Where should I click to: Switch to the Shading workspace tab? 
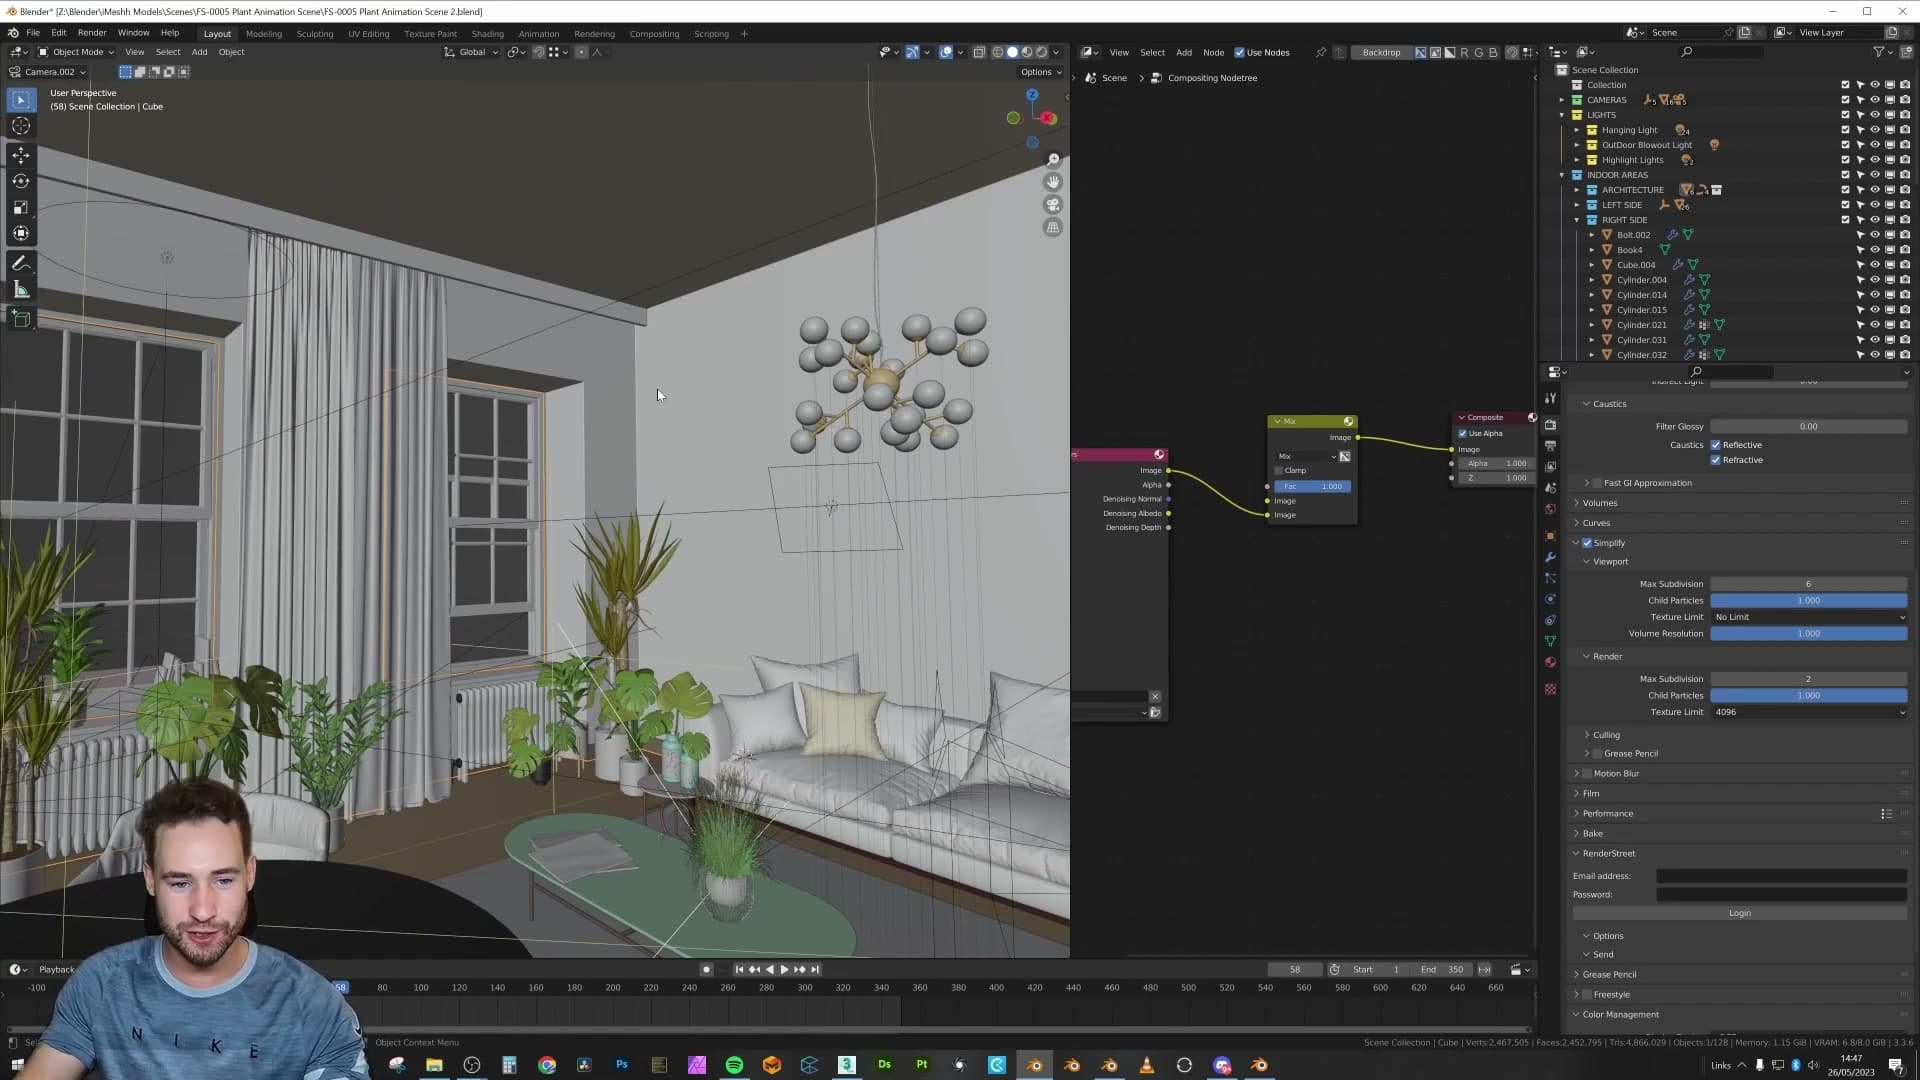pyautogui.click(x=487, y=34)
